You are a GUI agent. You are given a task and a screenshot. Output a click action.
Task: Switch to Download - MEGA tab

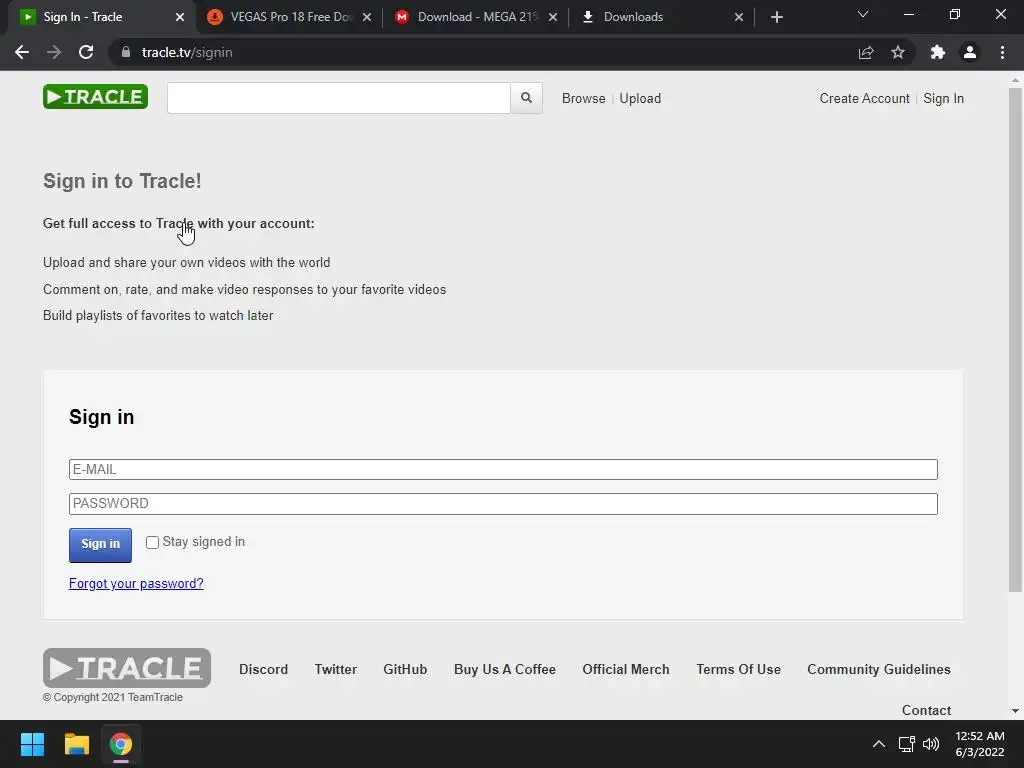pos(475,17)
